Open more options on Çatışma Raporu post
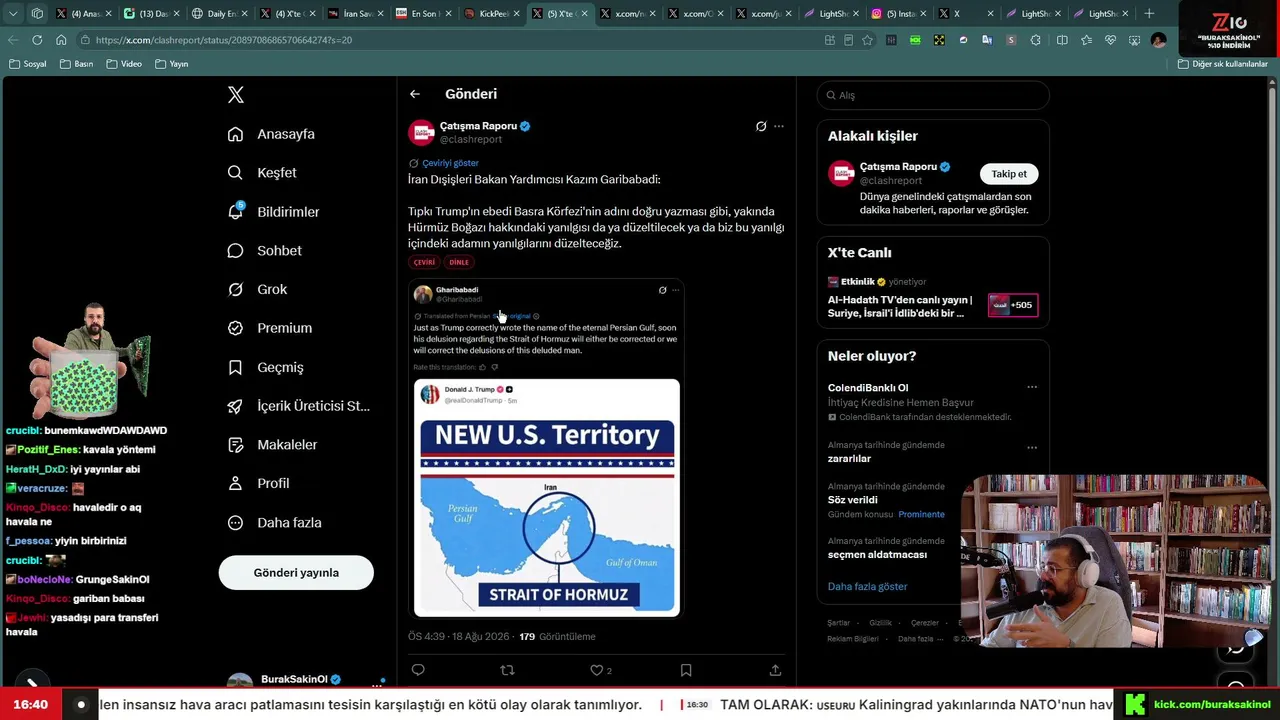The height and width of the screenshot is (720, 1280). coord(779,127)
